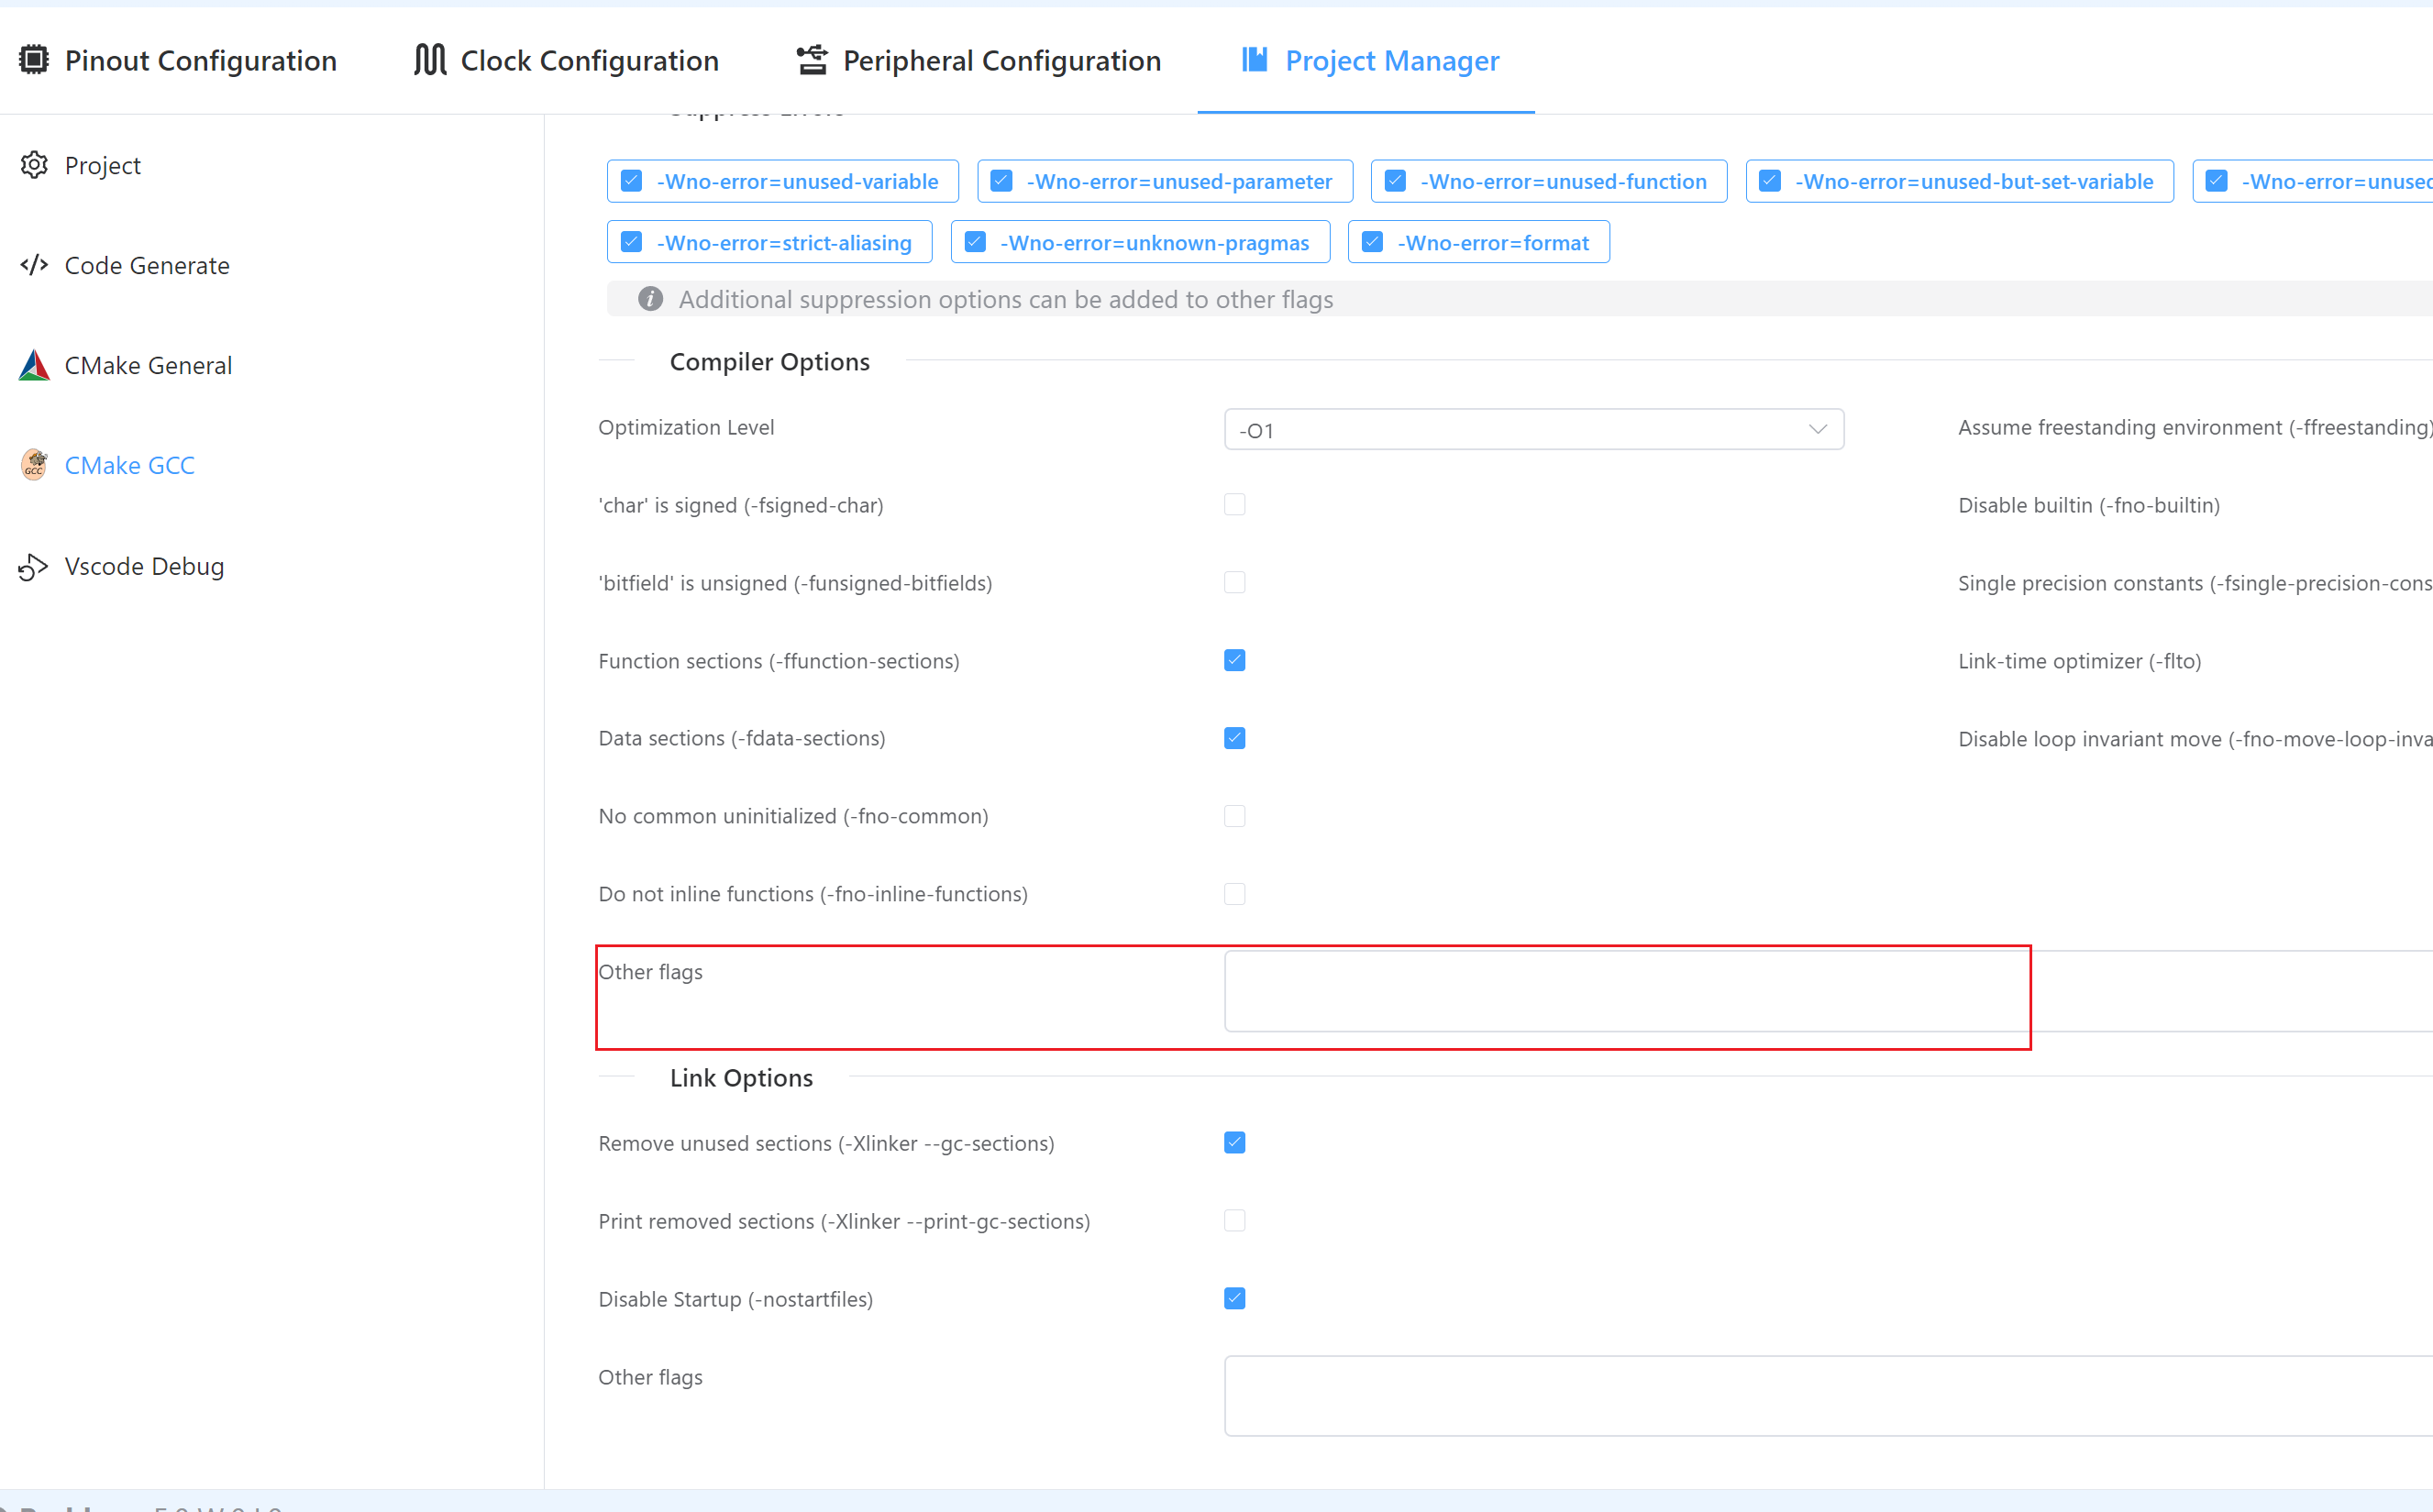
Task: Enable Do not inline functions checkbox
Action: point(1235,894)
